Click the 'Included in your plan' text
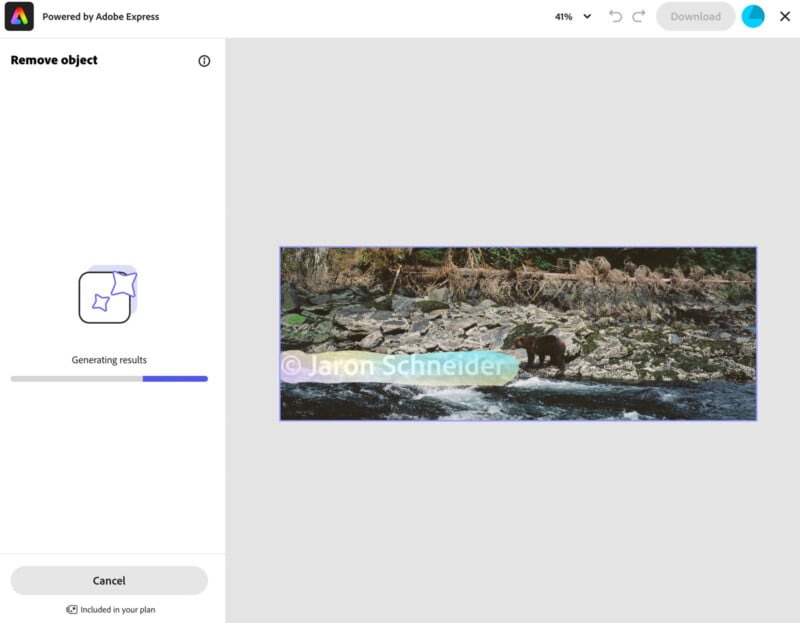The height and width of the screenshot is (623, 800). (117, 609)
